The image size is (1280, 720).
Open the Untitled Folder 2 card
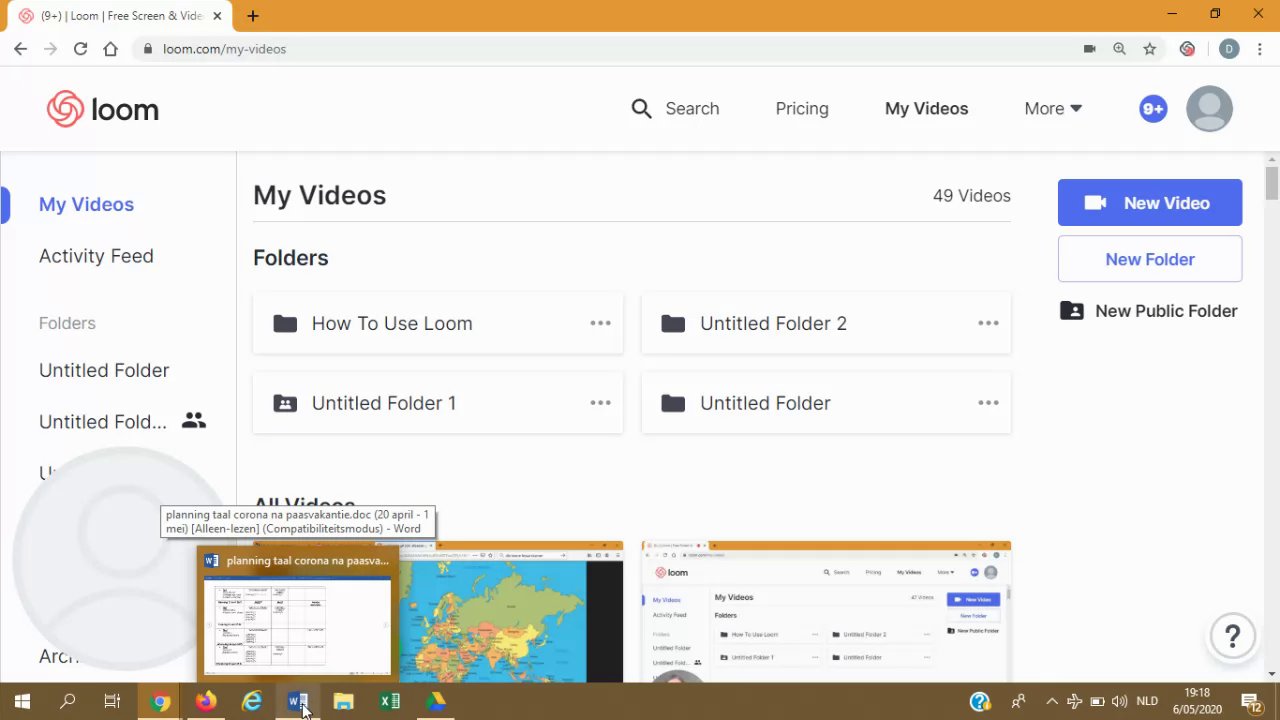(826, 323)
